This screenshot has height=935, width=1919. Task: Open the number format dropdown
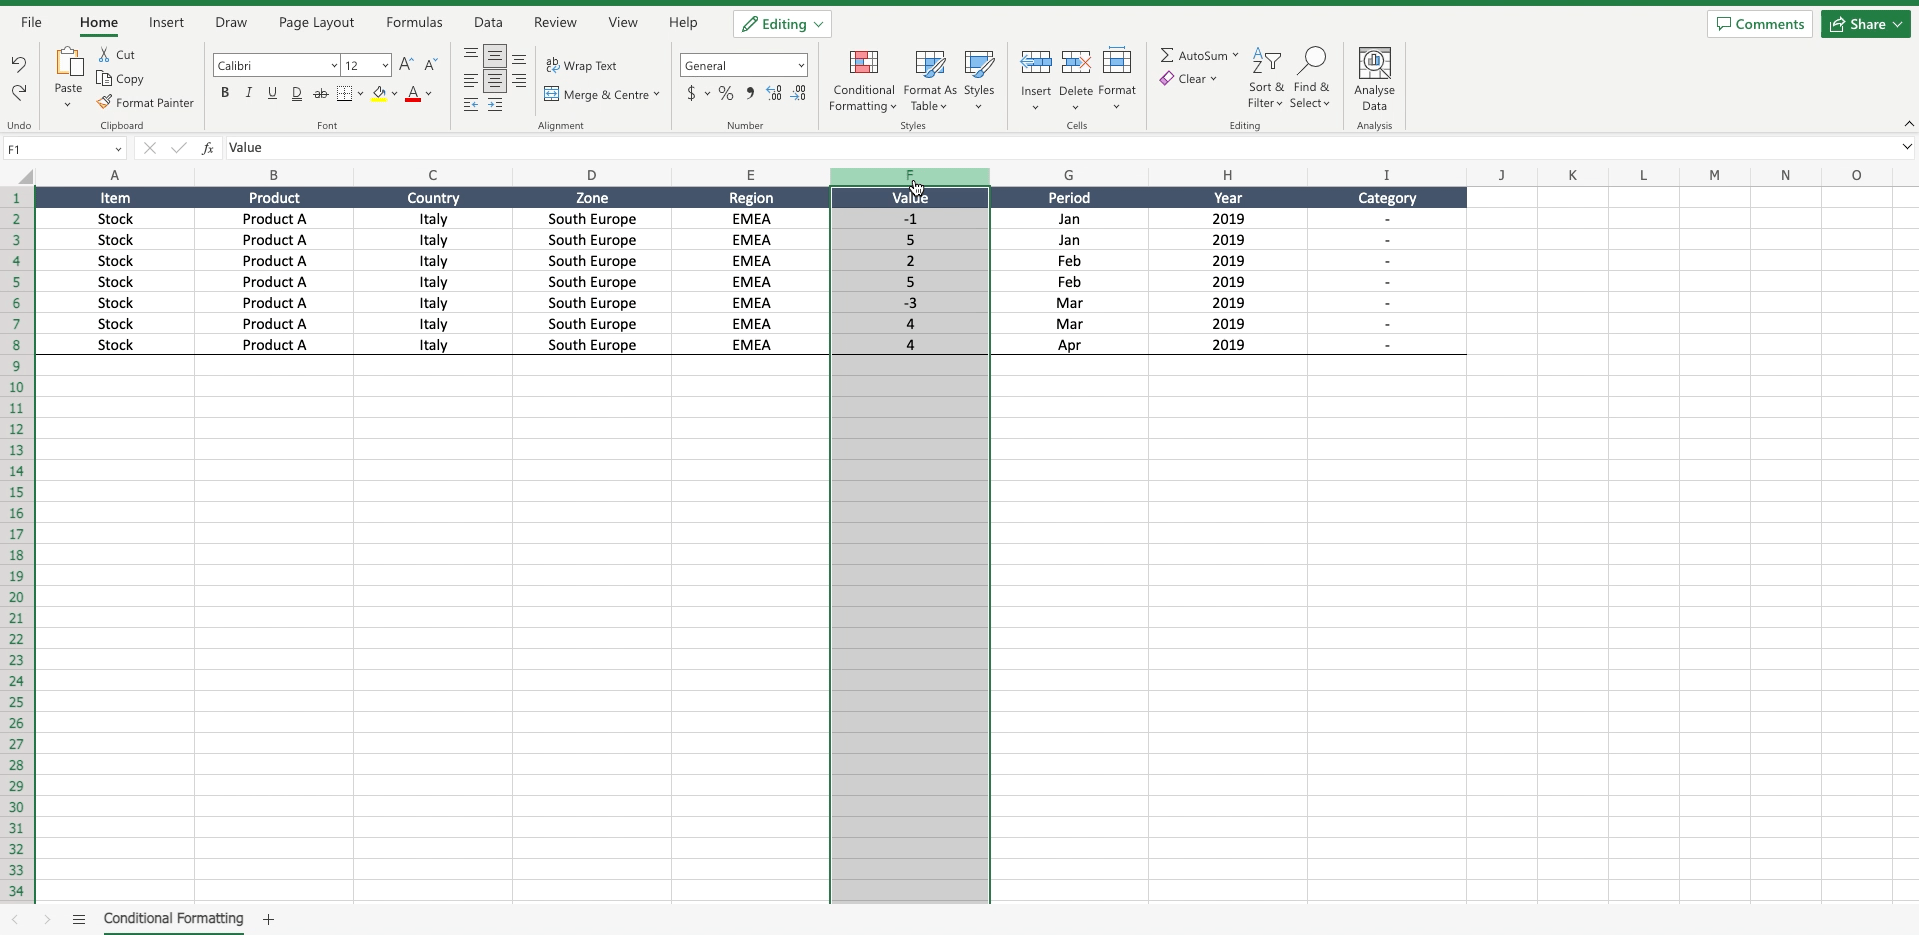tap(800, 64)
